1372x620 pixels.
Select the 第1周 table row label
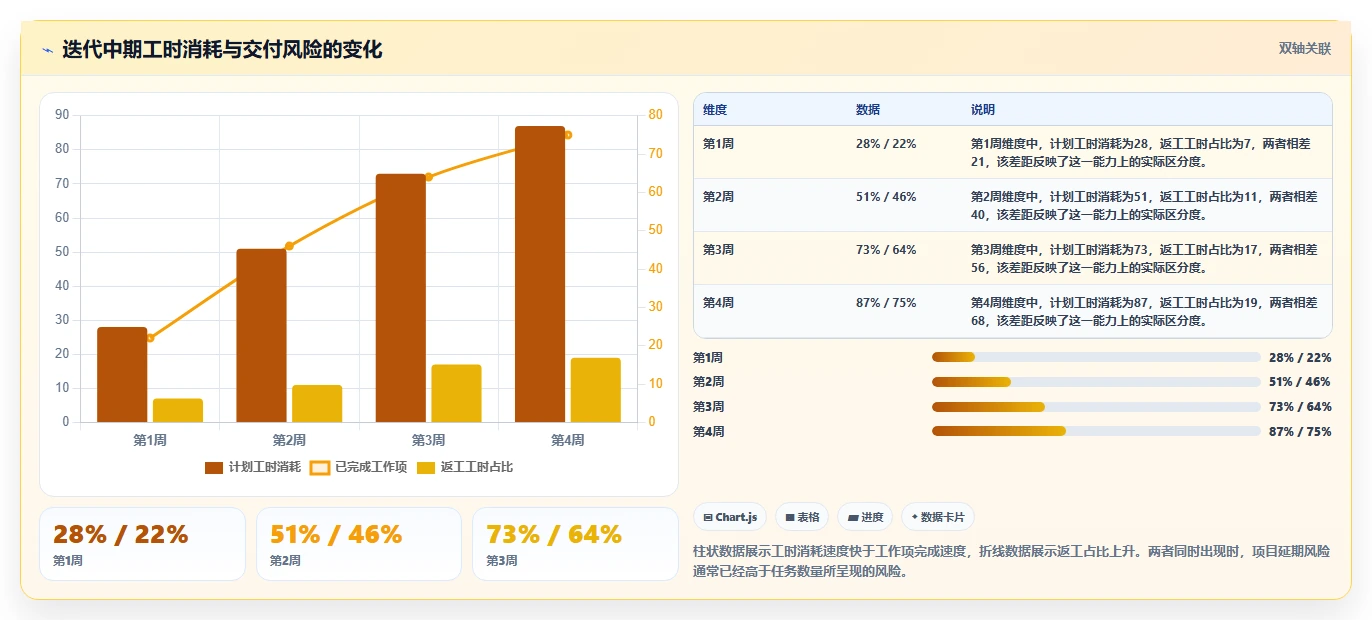[x=718, y=144]
